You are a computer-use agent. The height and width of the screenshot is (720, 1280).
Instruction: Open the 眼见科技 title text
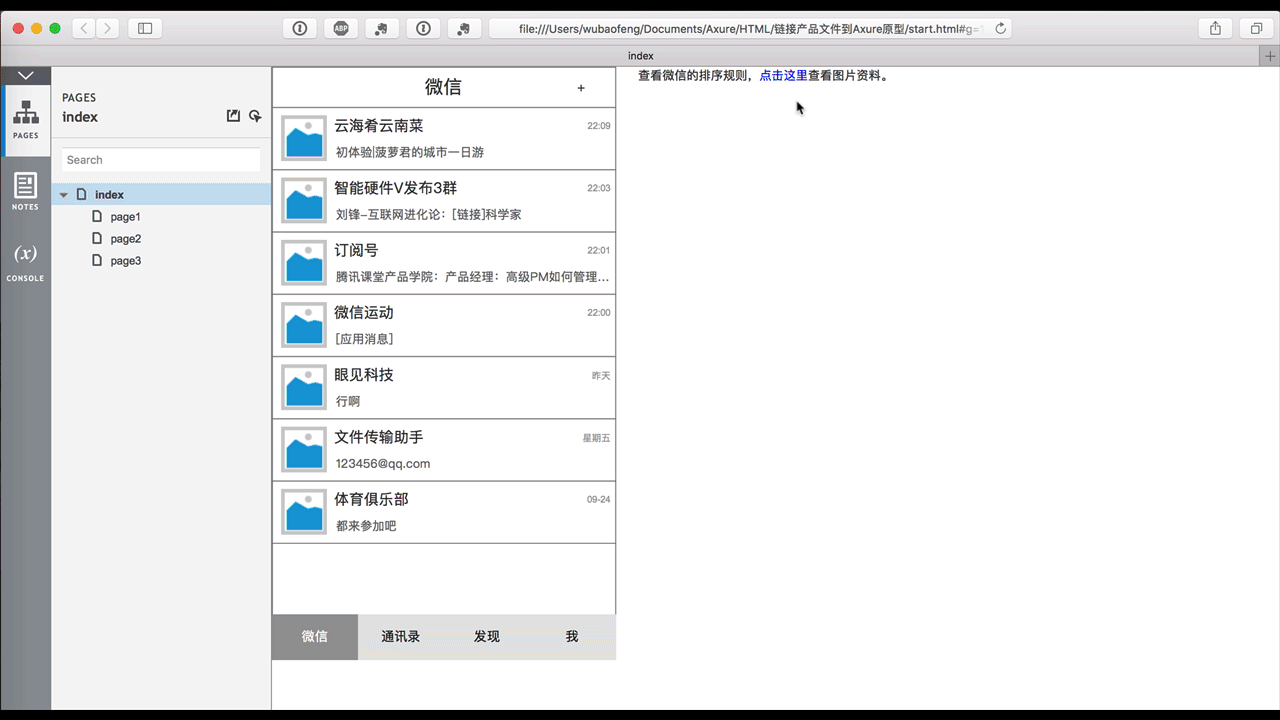point(364,375)
